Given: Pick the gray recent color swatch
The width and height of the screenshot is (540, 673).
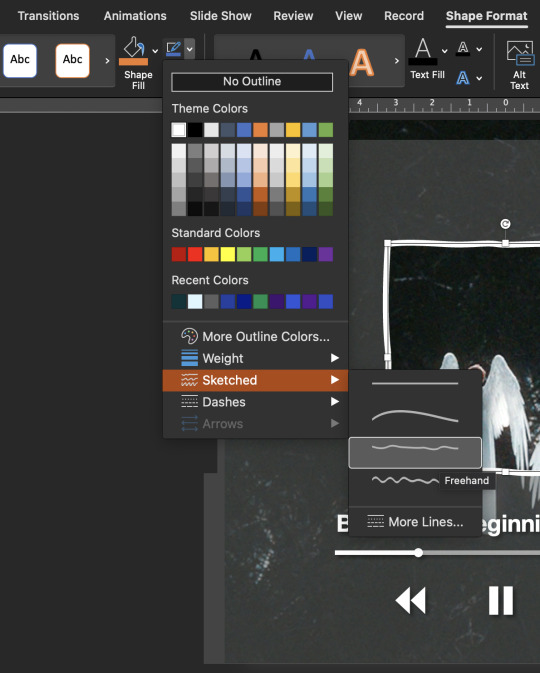Looking at the screenshot, I should click(211, 301).
